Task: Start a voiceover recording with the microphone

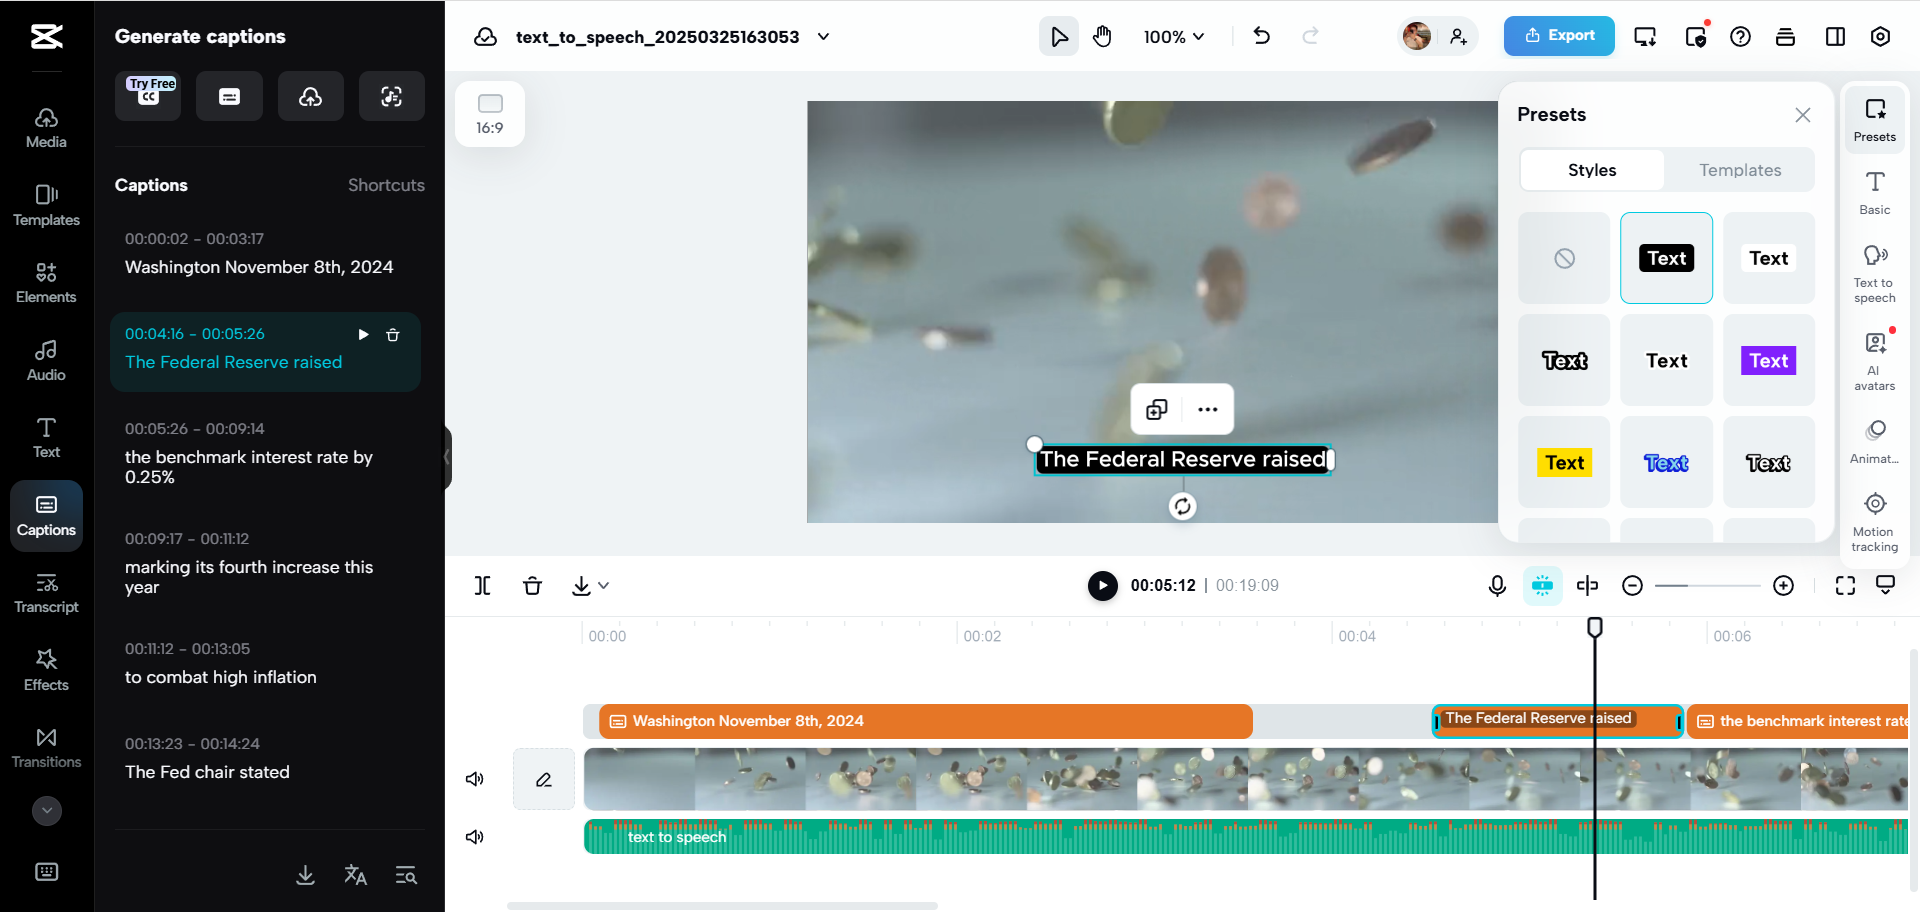Action: (x=1496, y=585)
